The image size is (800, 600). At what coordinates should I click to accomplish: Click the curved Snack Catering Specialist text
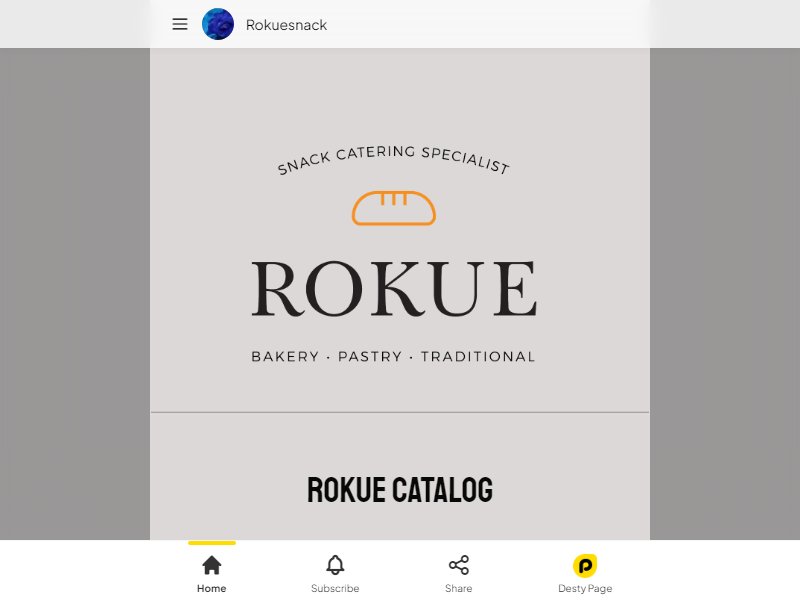tap(393, 160)
